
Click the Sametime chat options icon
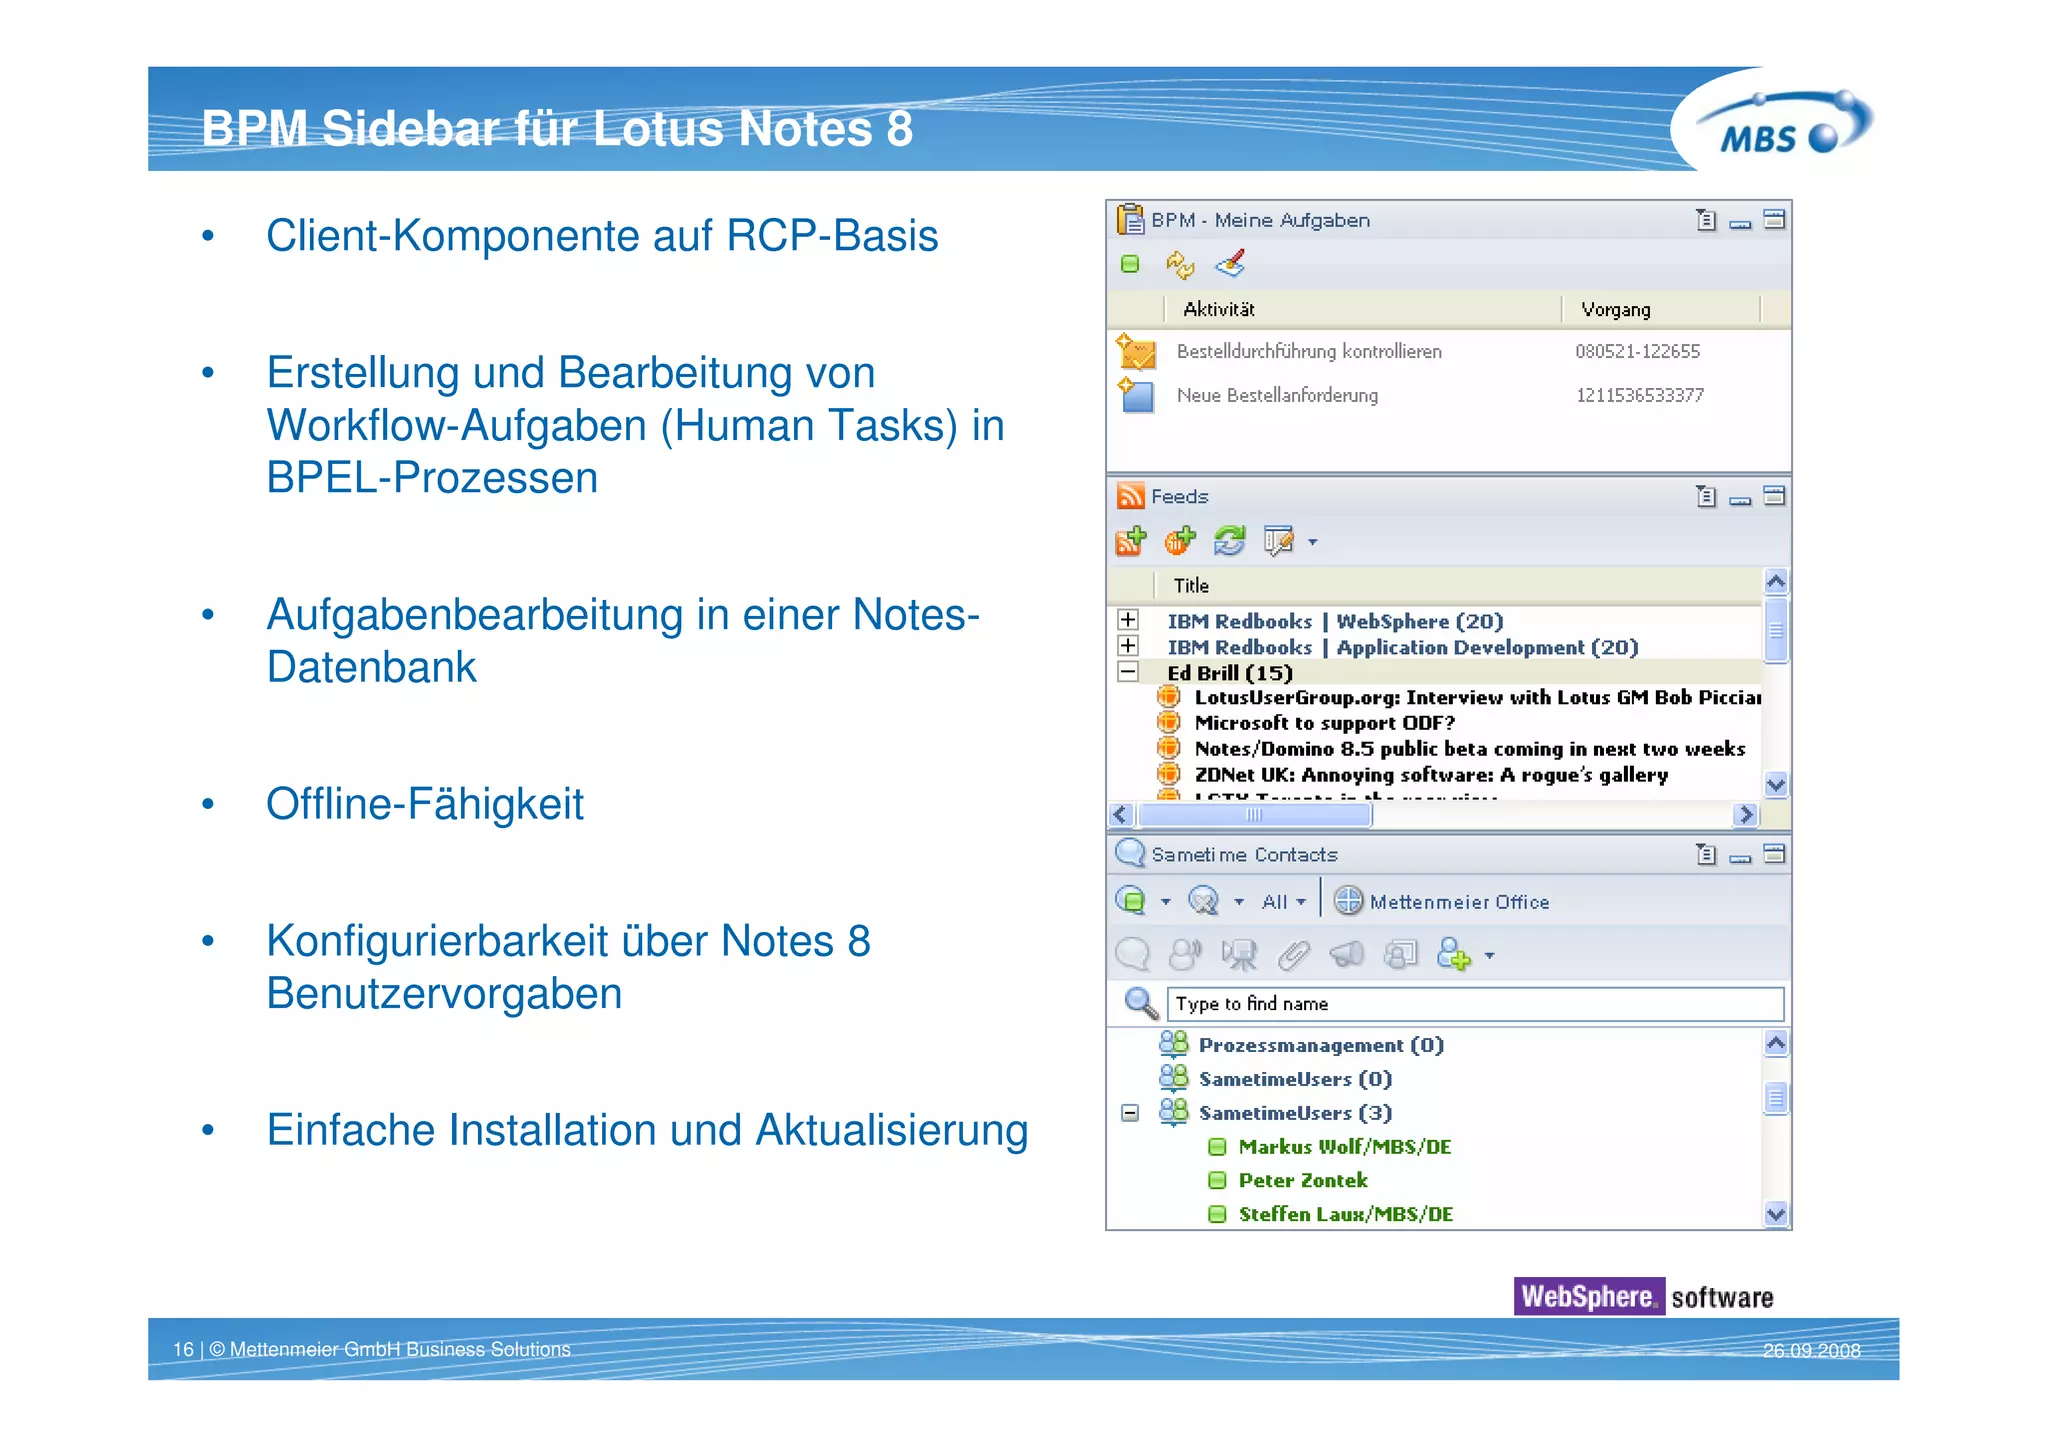1203,901
